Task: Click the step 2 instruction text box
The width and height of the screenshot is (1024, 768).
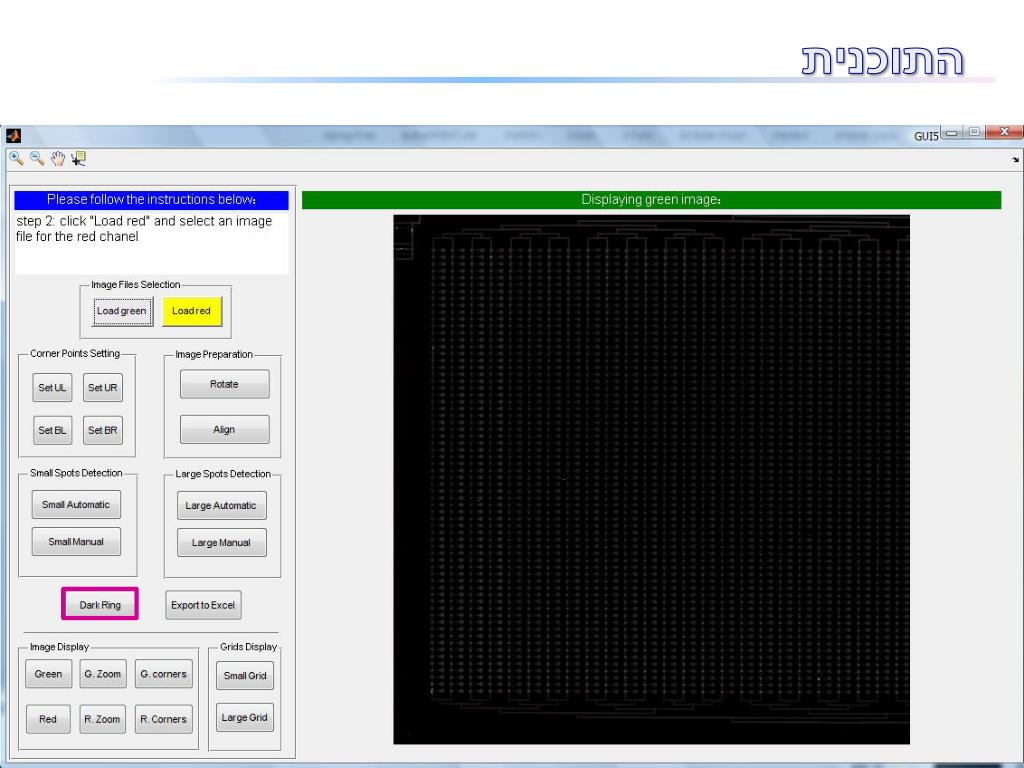Action: click(x=152, y=242)
